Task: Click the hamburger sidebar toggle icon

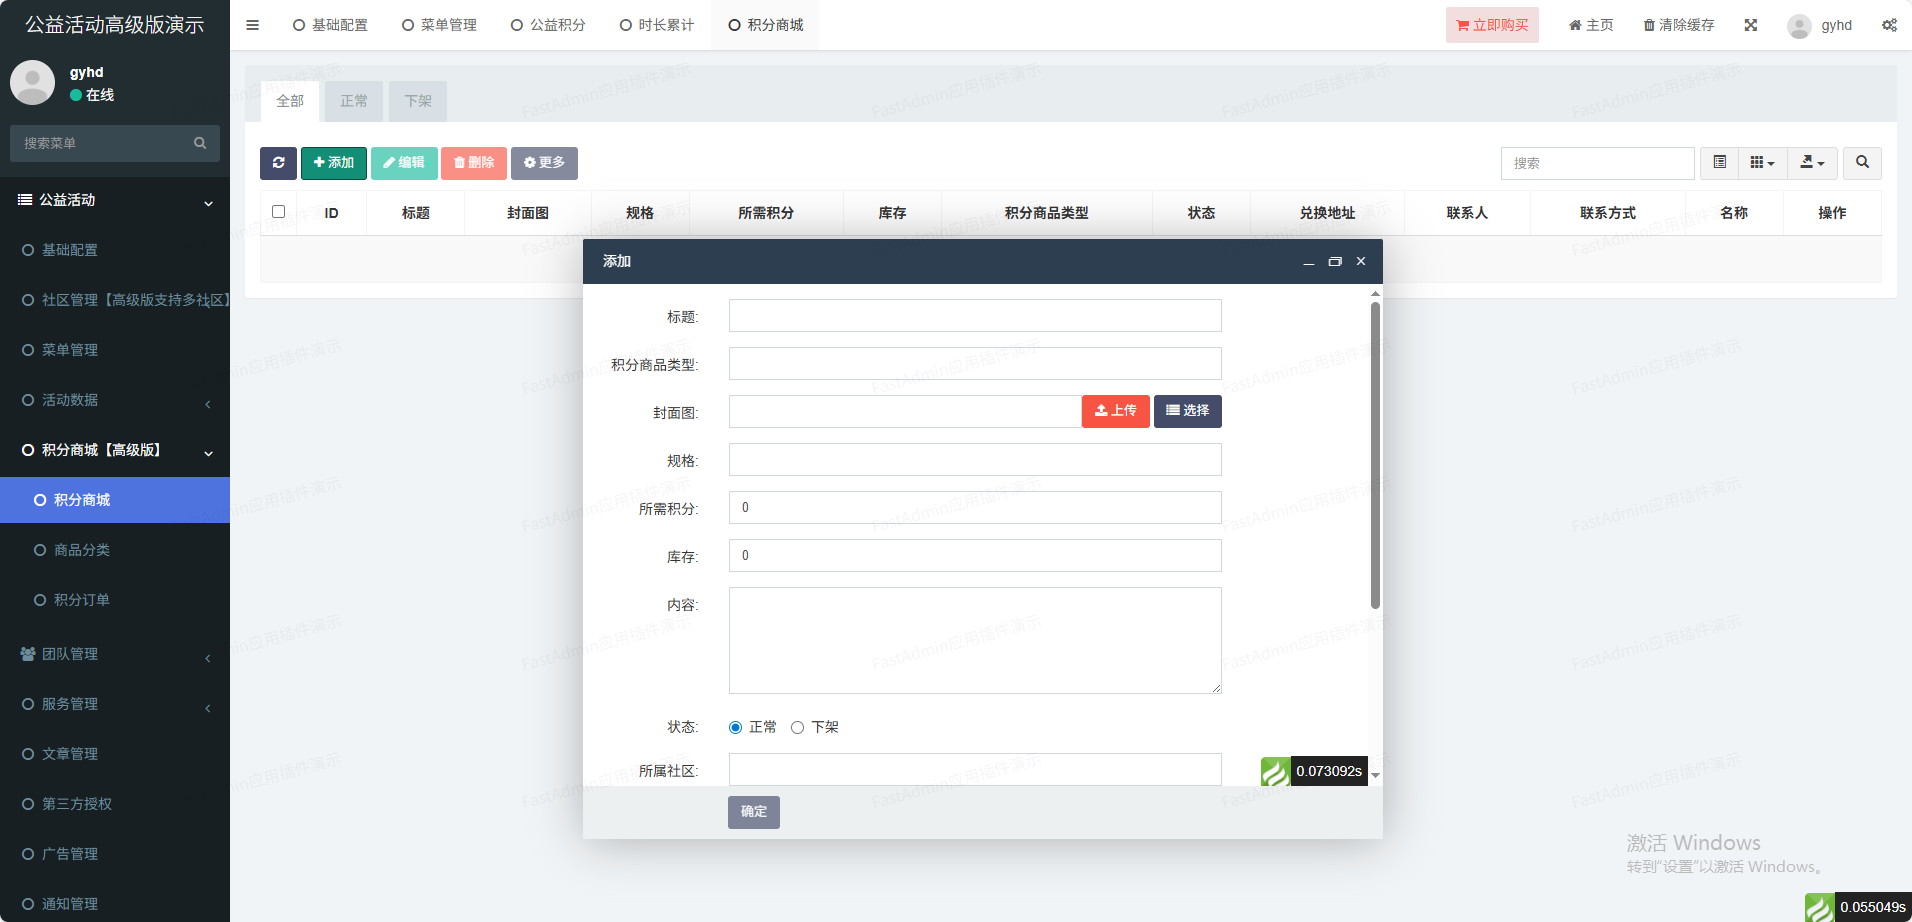Action: click(x=252, y=25)
